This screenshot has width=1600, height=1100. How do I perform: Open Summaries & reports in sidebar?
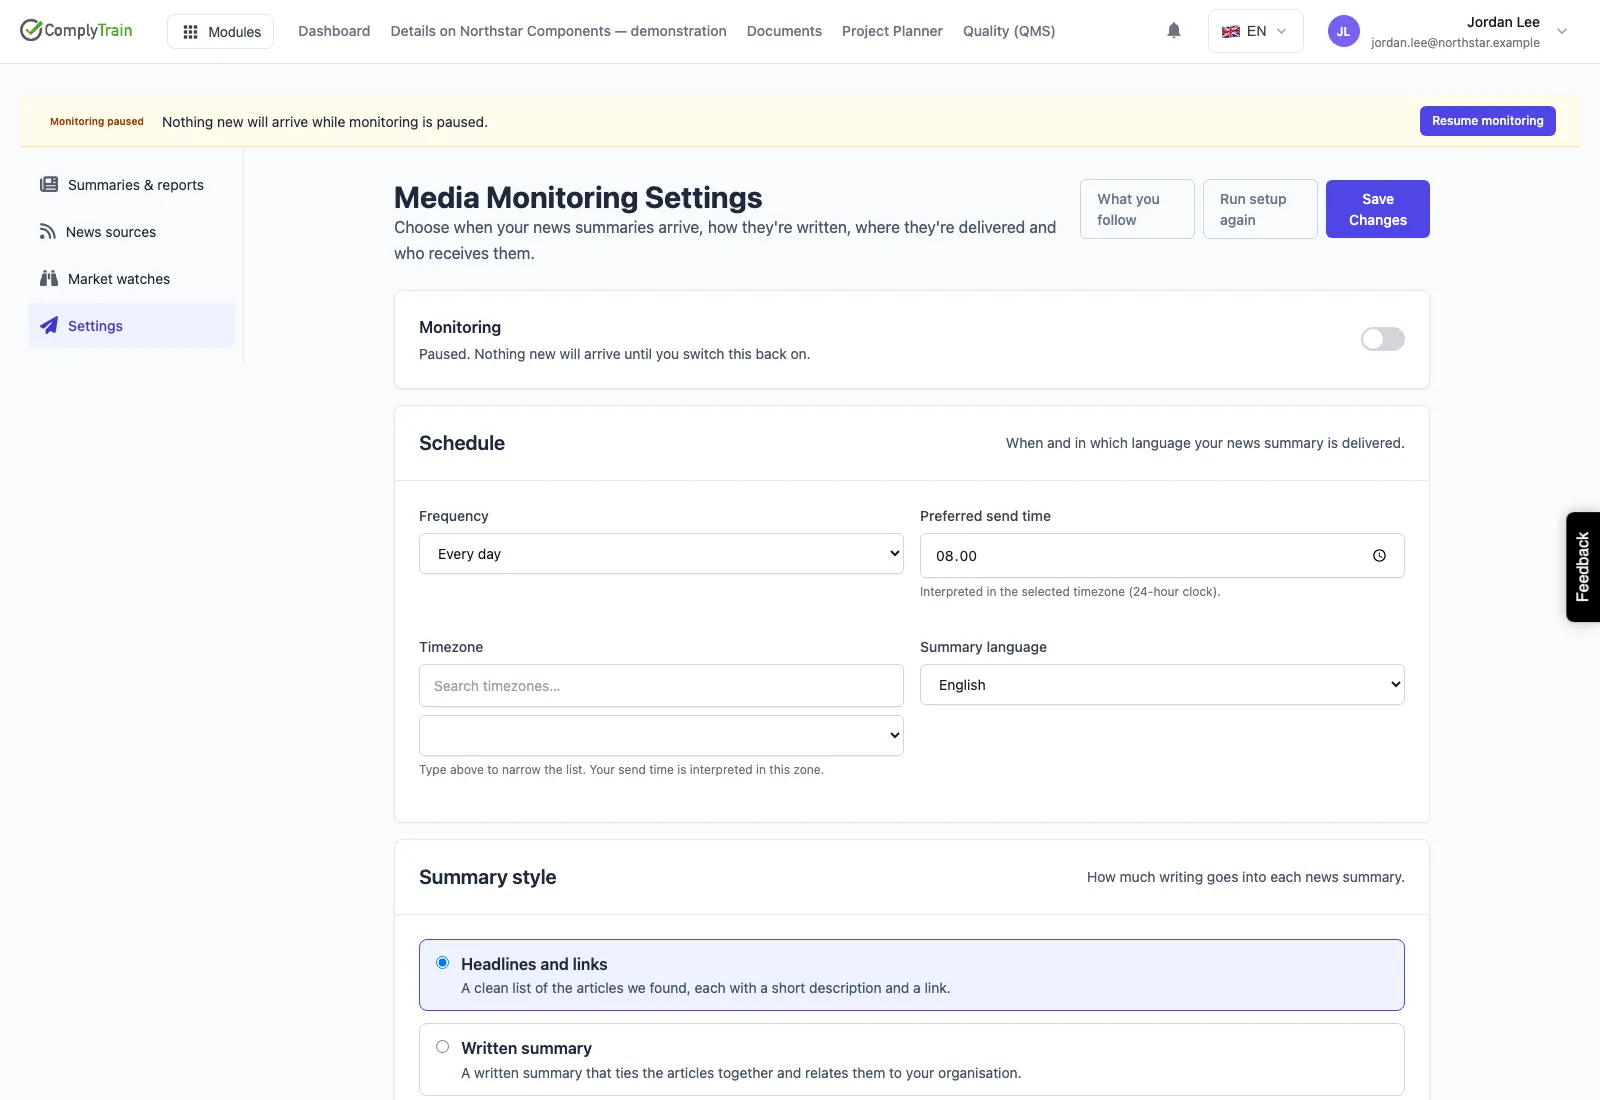pos(131,185)
